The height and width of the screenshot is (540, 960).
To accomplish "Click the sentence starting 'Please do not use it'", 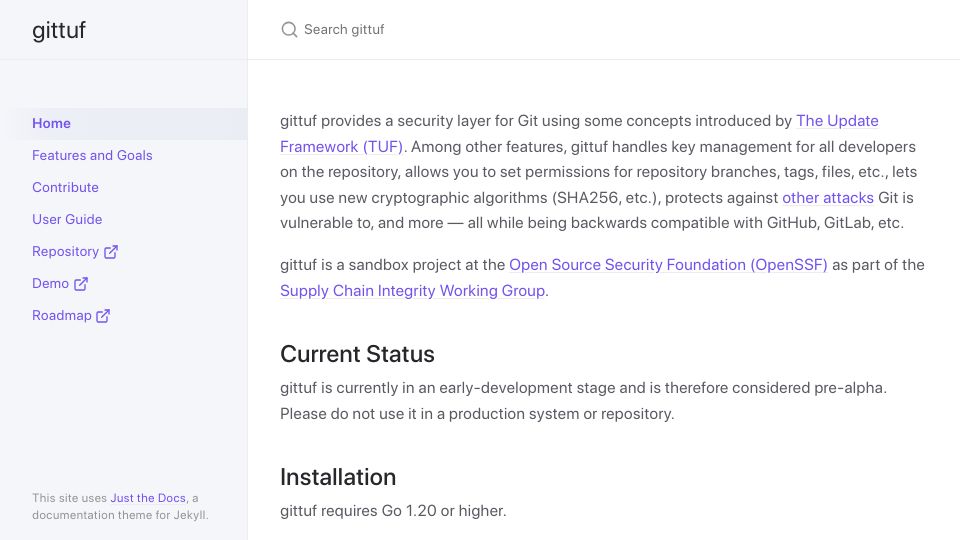I will point(477,414).
